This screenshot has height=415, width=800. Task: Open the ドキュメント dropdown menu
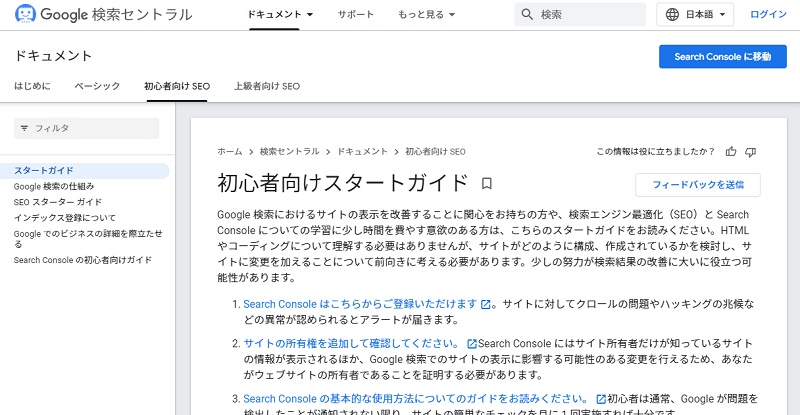click(280, 14)
